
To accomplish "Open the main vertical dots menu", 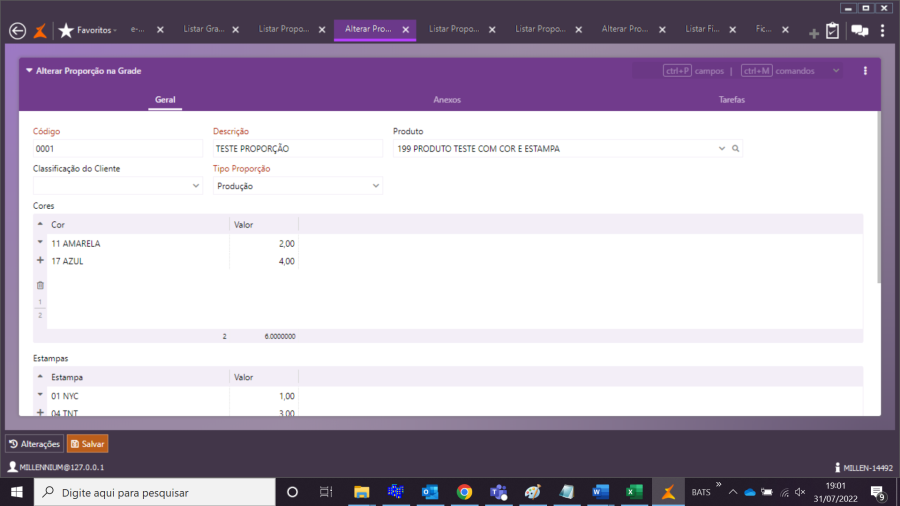I will [883, 30].
